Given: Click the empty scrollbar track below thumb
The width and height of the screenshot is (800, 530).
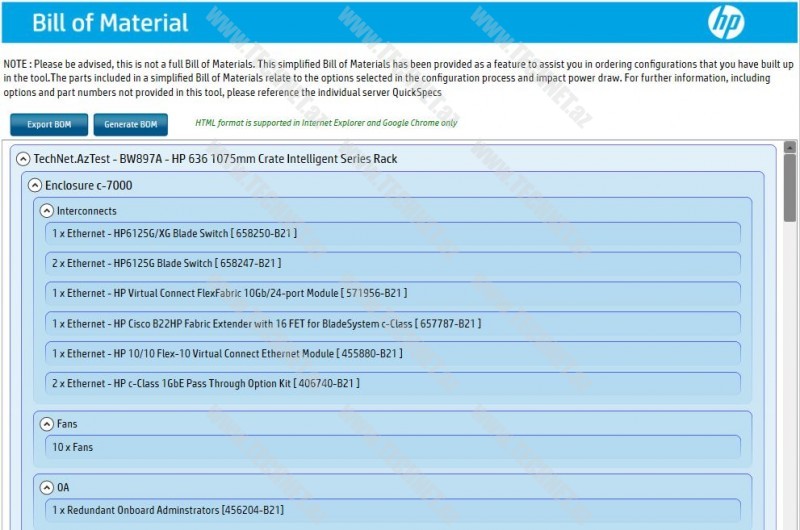Looking at the screenshot, I should [x=789, y=380].
